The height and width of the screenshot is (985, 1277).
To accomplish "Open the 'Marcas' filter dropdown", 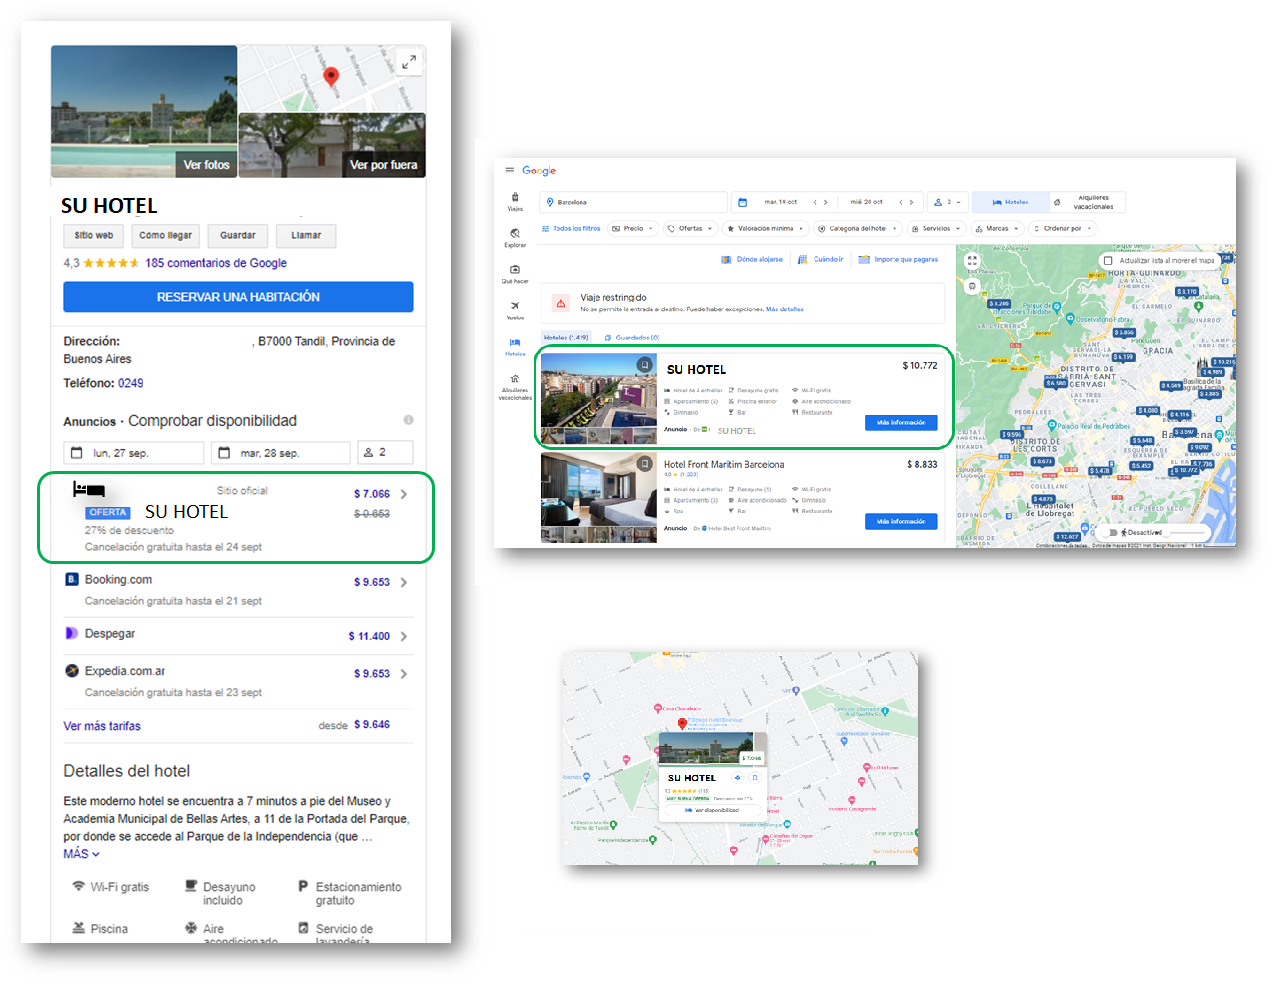I will coord(997,229).
